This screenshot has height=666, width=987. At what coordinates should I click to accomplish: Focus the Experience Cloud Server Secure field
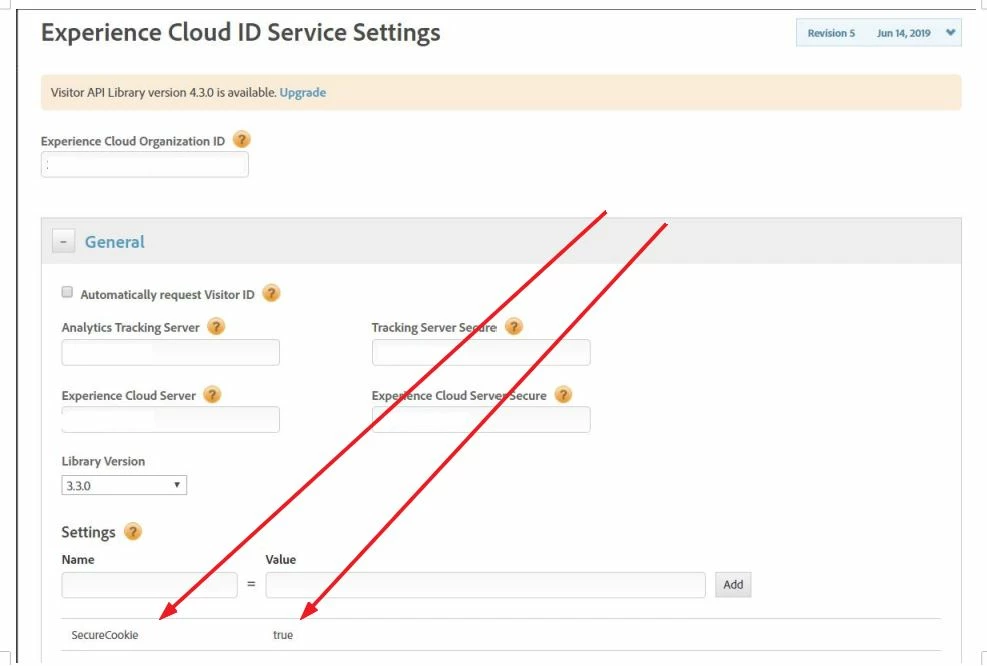pos(481,420)
